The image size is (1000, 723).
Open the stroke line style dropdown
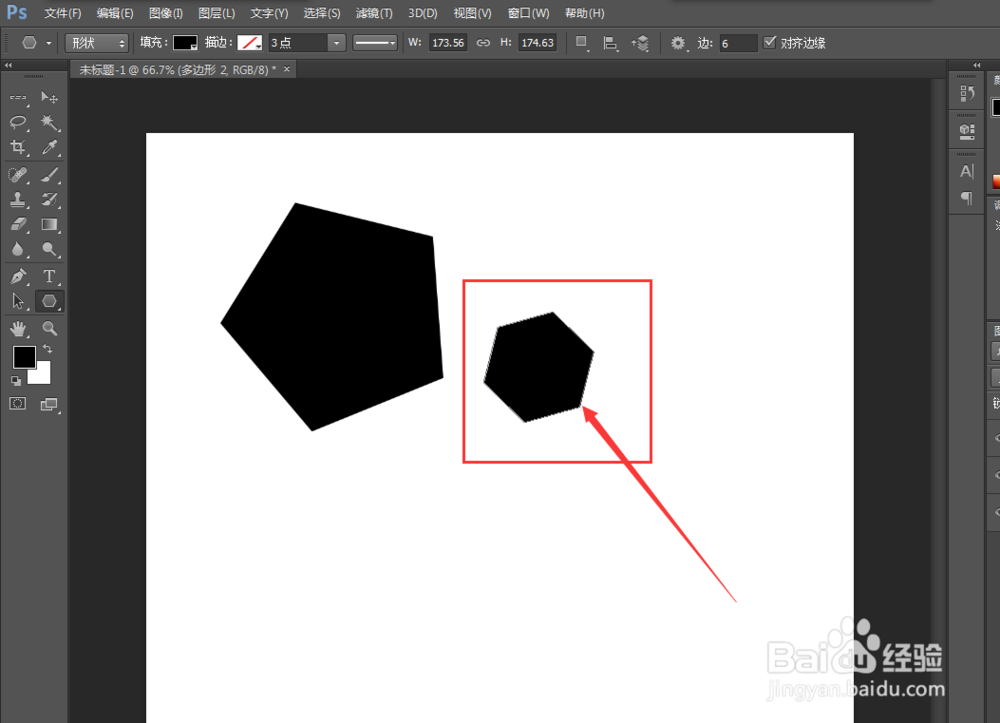pos(375,43)
